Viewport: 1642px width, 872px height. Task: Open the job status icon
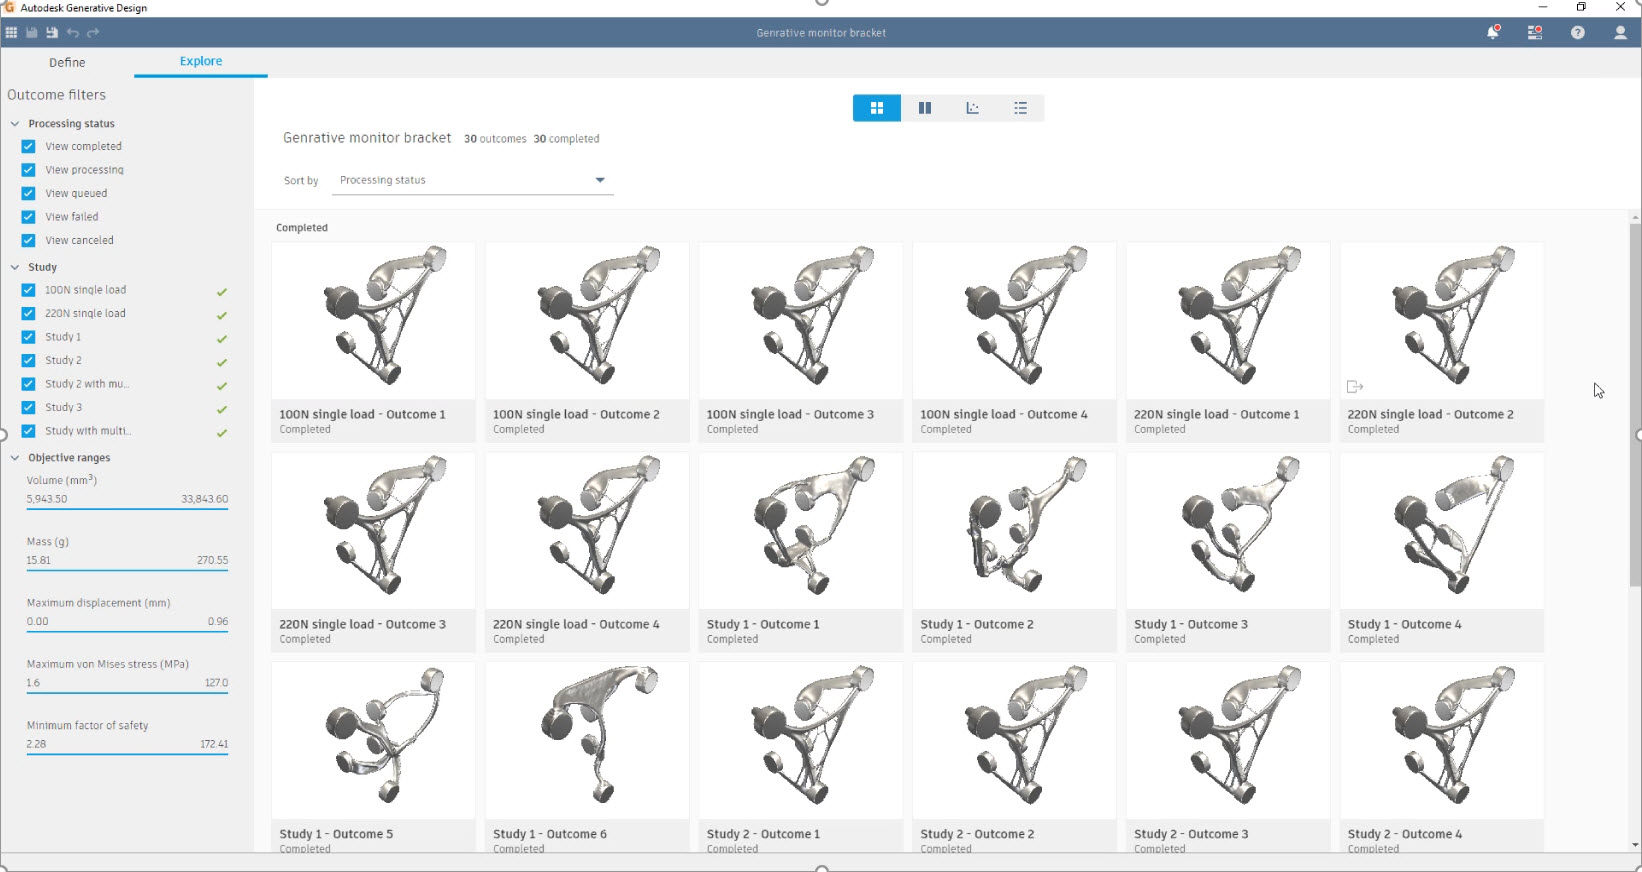click(1535, 32)
